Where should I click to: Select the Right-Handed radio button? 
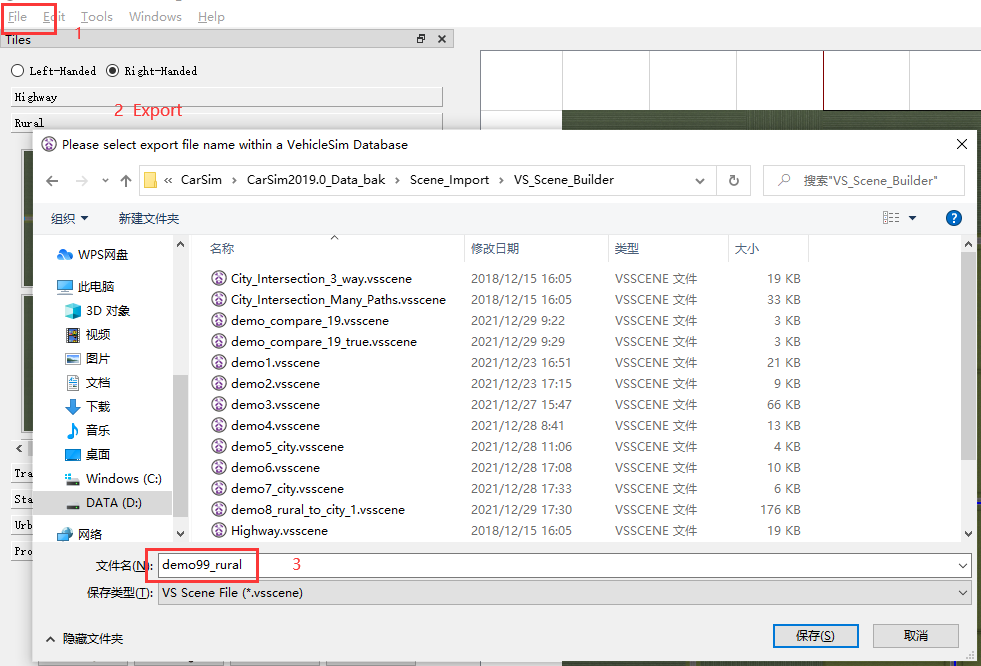(113, 71)
